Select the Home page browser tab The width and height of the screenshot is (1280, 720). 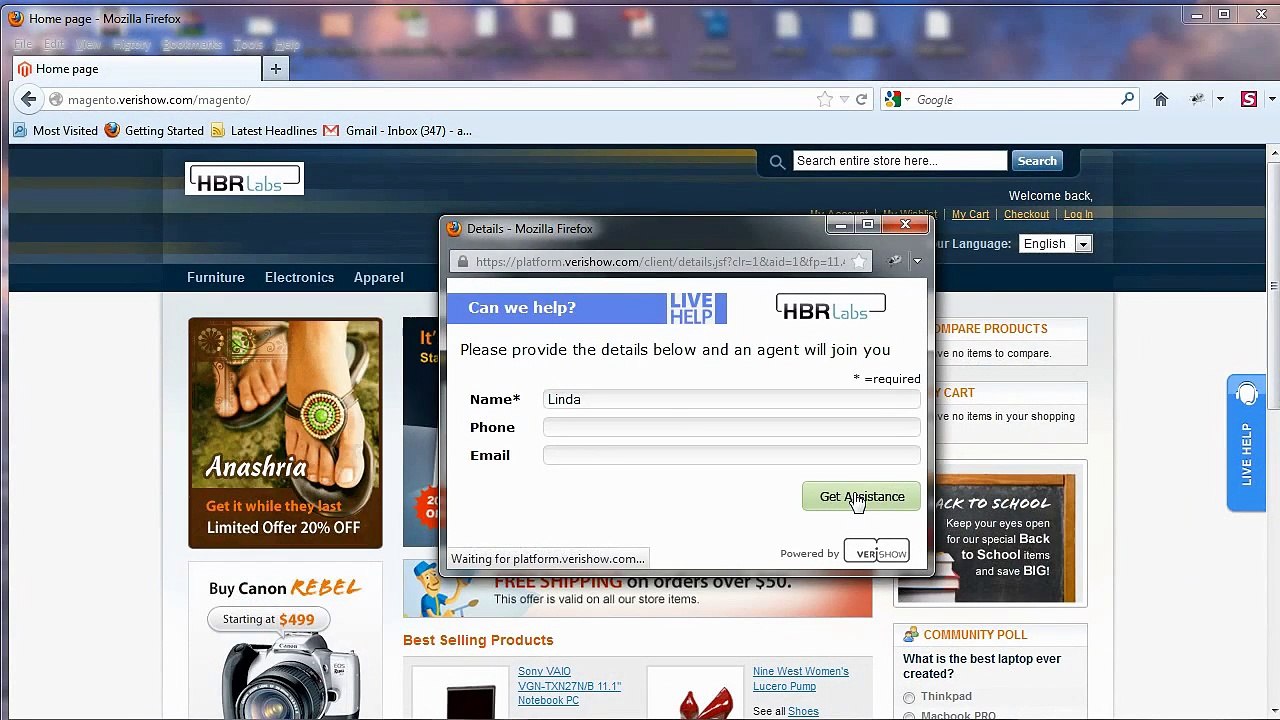coord(136,69)
